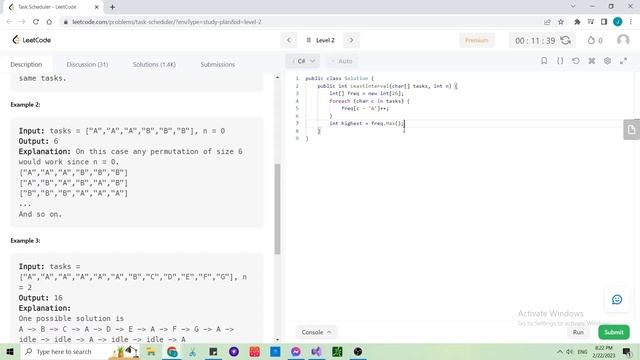The height and width of the screenshot is (360, 640).
Task: Open the C# language dropdown
Action: (302, 61)
